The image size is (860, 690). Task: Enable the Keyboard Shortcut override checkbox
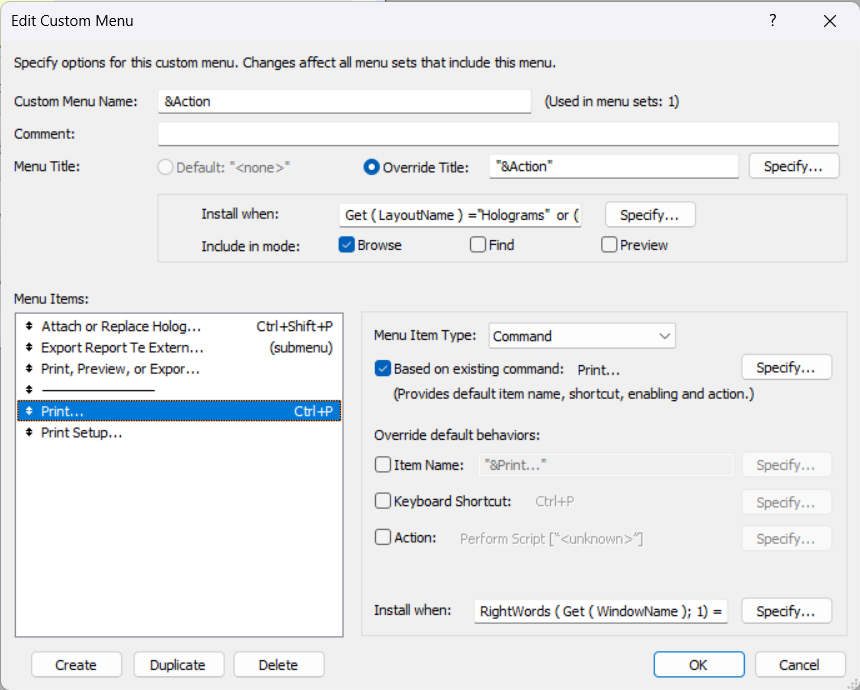pos(382,502)
